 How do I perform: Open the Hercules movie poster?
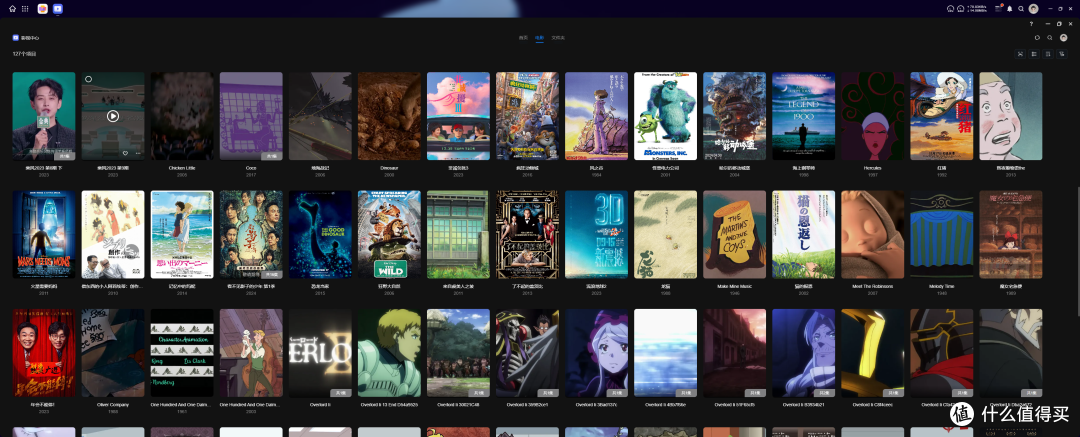[873, 116]
